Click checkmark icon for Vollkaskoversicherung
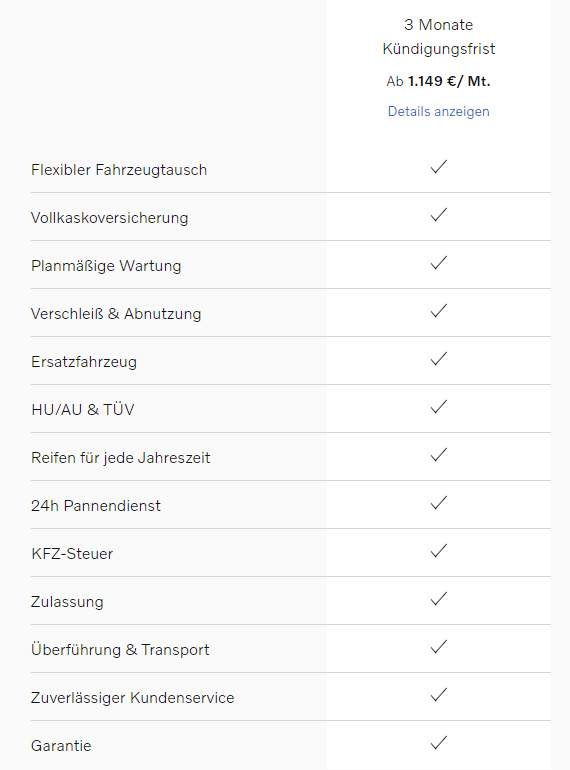 (439, 215)
